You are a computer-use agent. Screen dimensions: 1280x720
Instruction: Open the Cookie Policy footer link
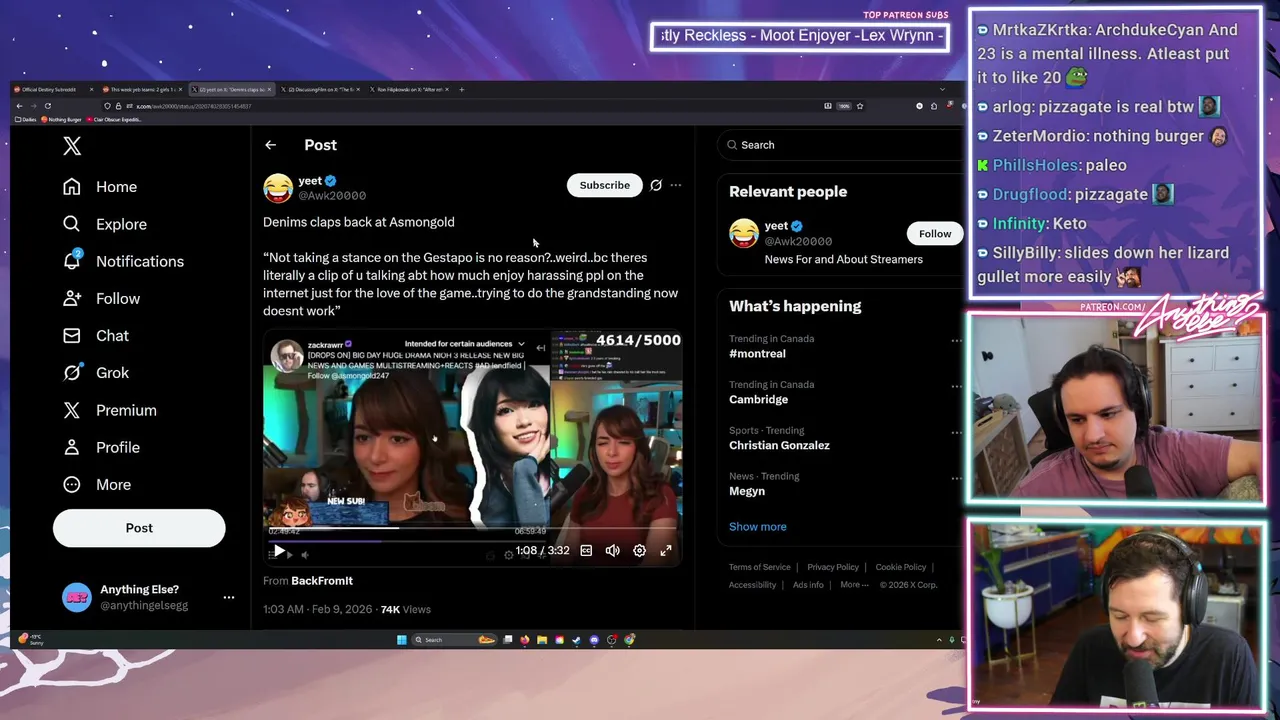coord(901,567)
